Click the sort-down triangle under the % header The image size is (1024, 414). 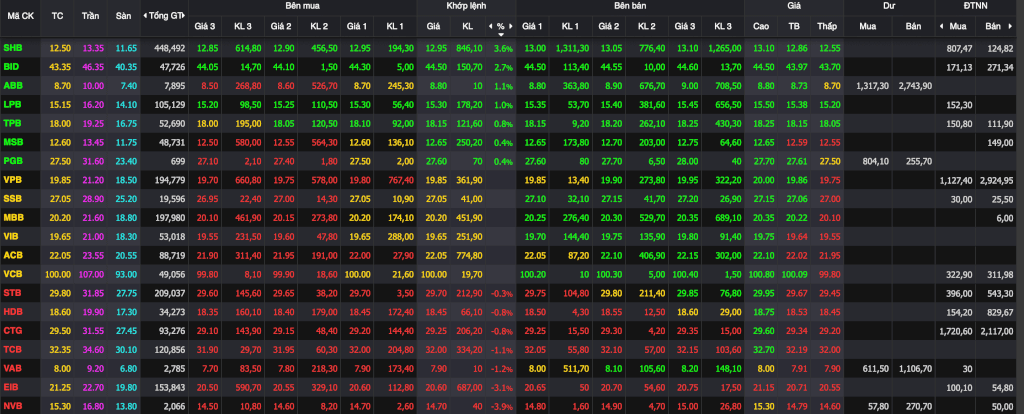(x=500, y=34)
